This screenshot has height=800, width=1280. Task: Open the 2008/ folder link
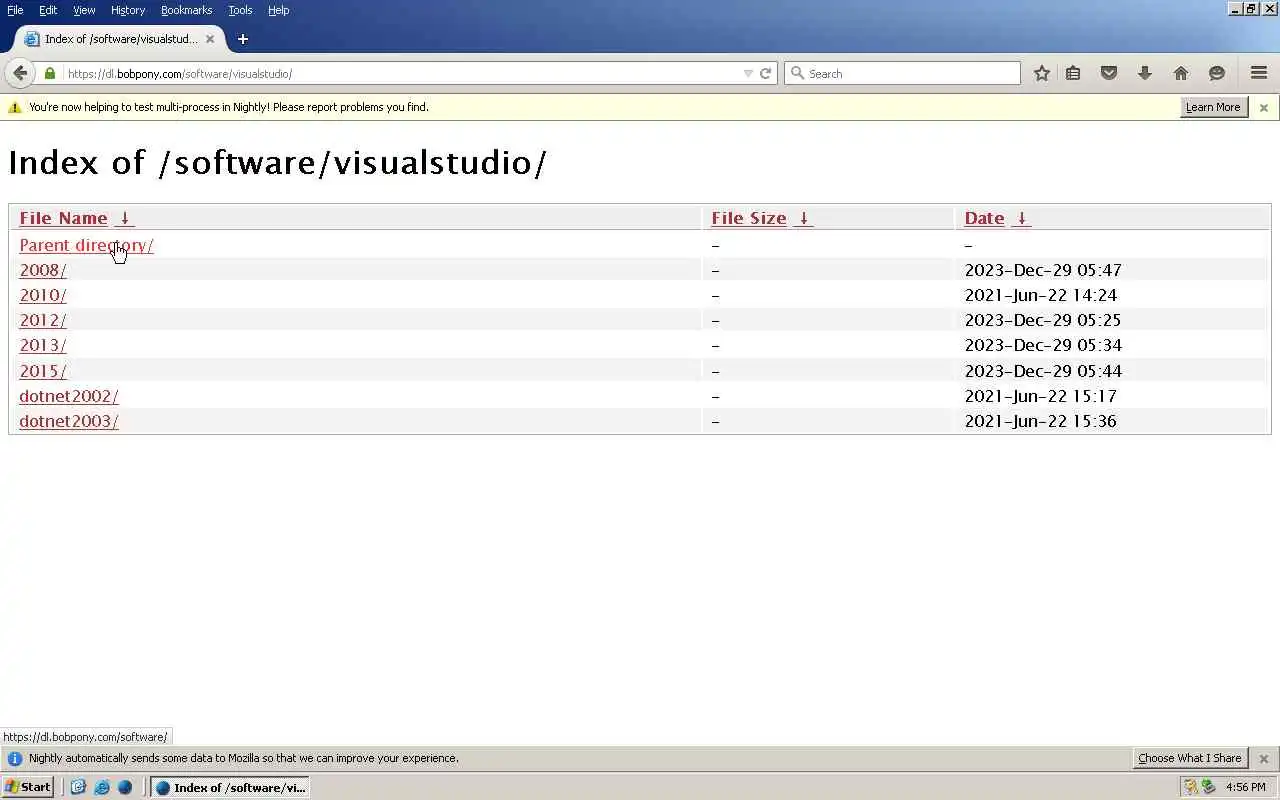43,270
